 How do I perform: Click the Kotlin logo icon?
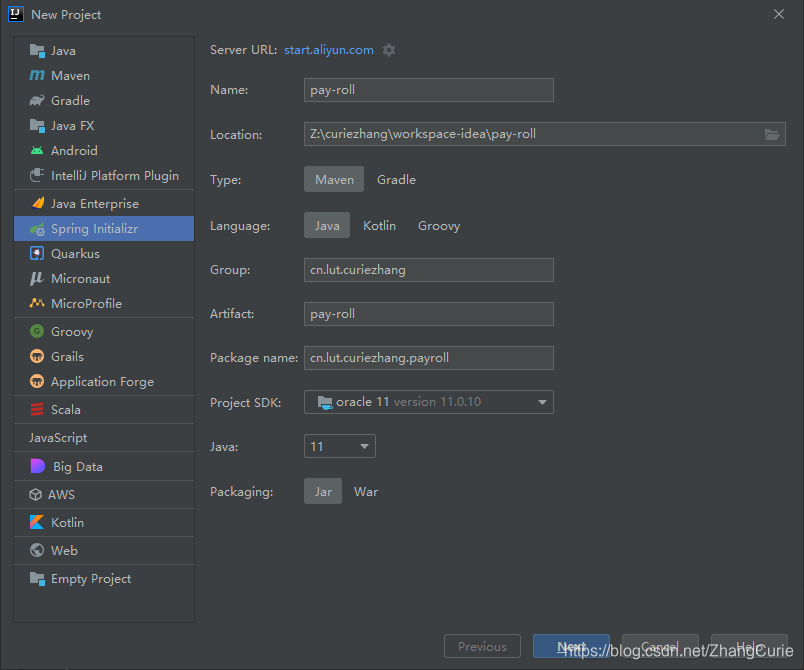click(x=37, y=522)
